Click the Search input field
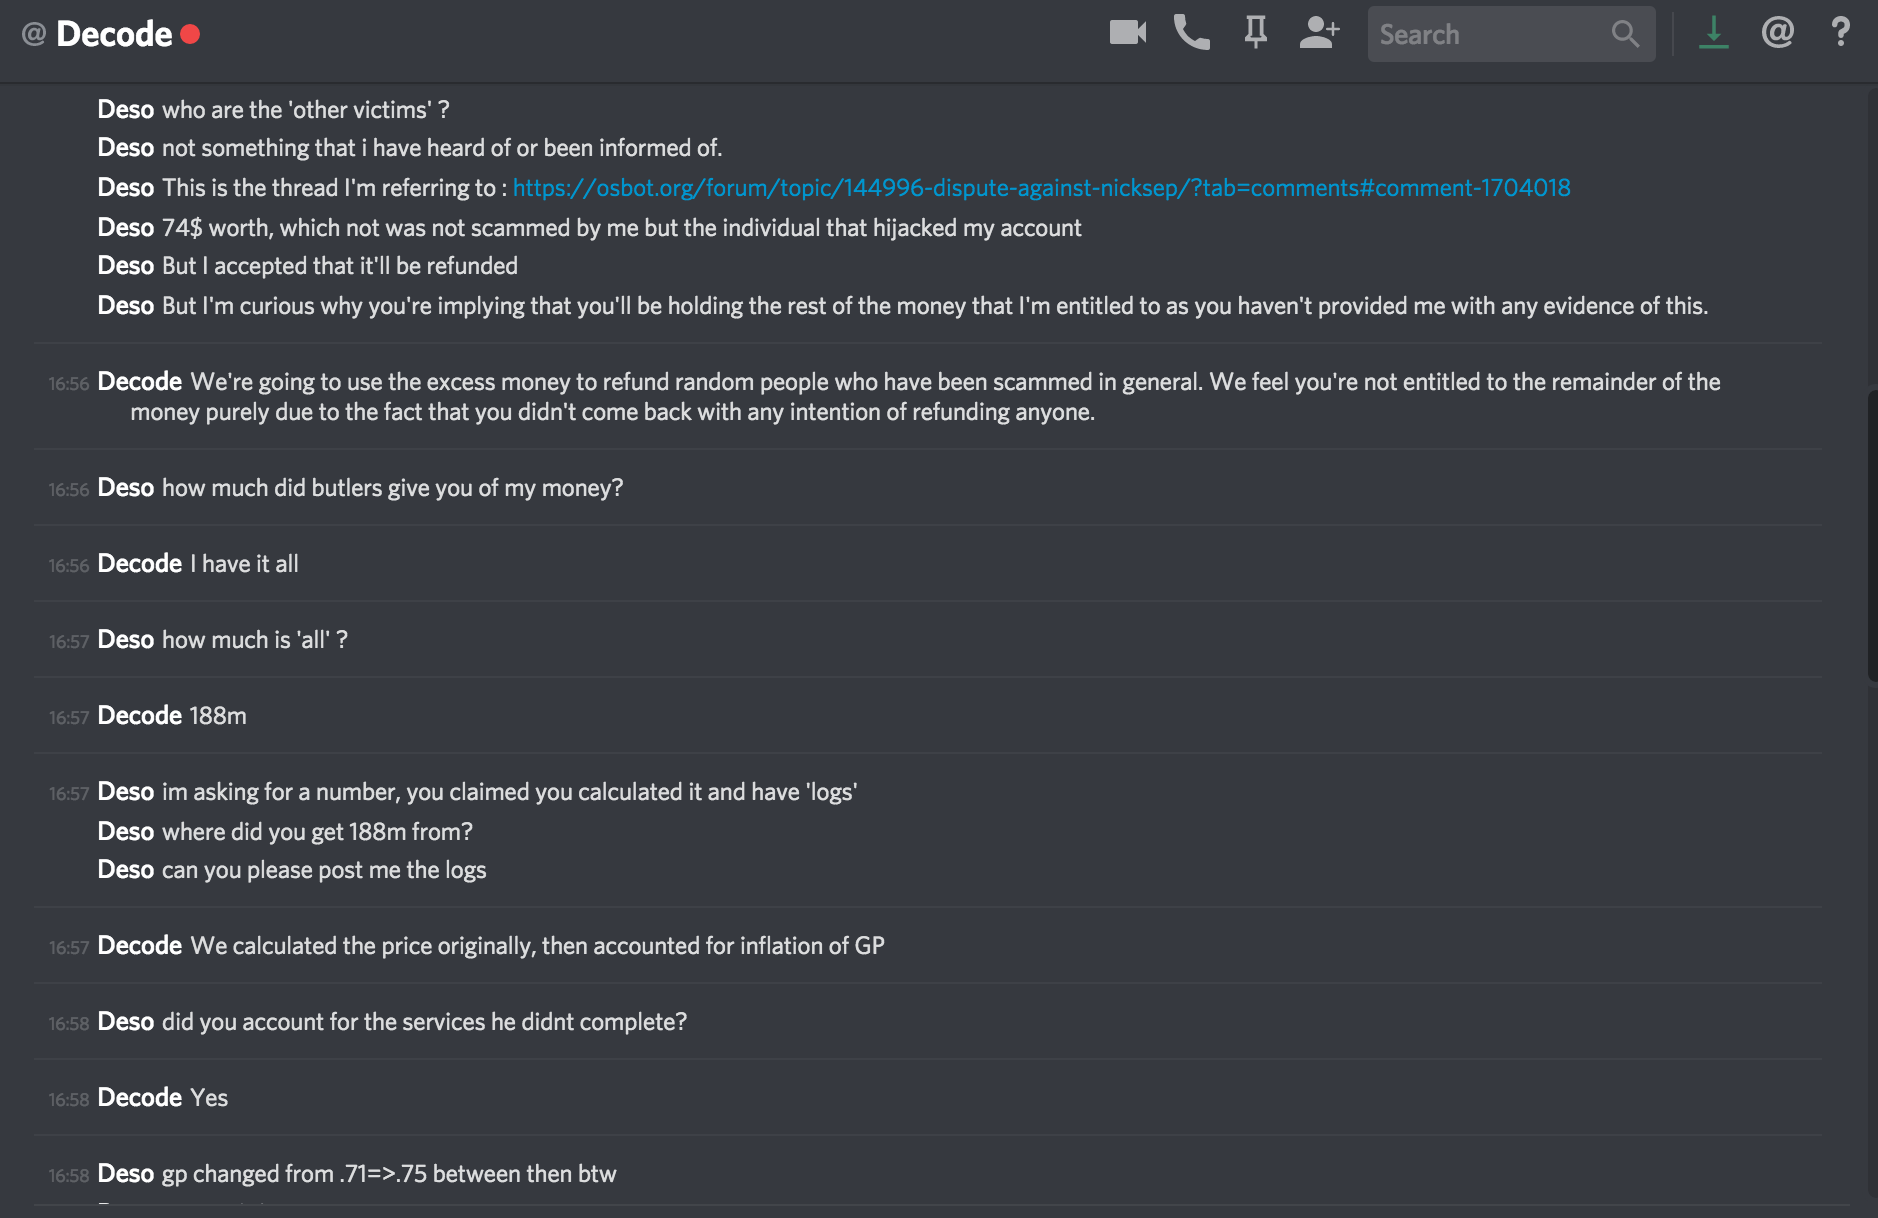The height and width of the screenshot is (1218, 1878). 1490,34
